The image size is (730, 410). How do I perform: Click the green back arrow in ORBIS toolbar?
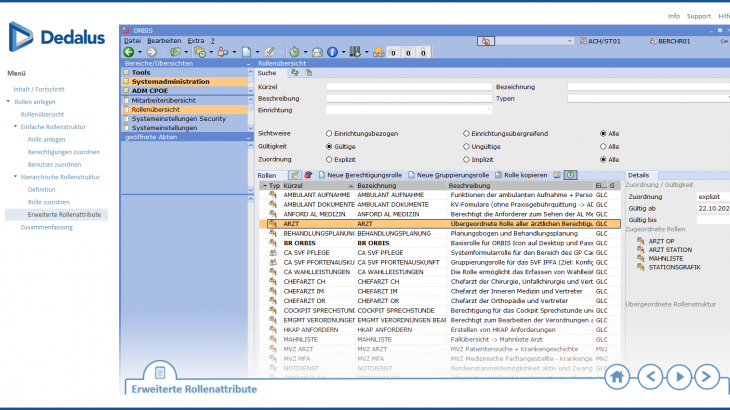[129, 51]
